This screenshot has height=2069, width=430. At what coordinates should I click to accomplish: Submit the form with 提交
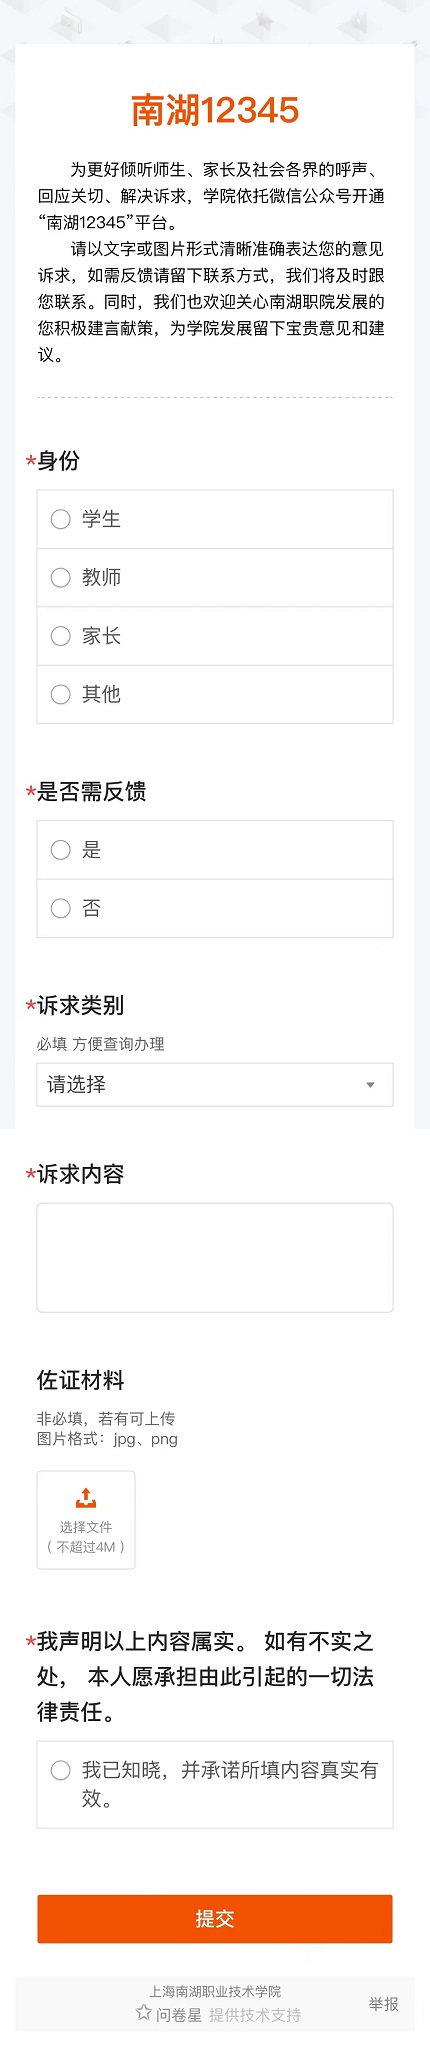coord(214,1918)
